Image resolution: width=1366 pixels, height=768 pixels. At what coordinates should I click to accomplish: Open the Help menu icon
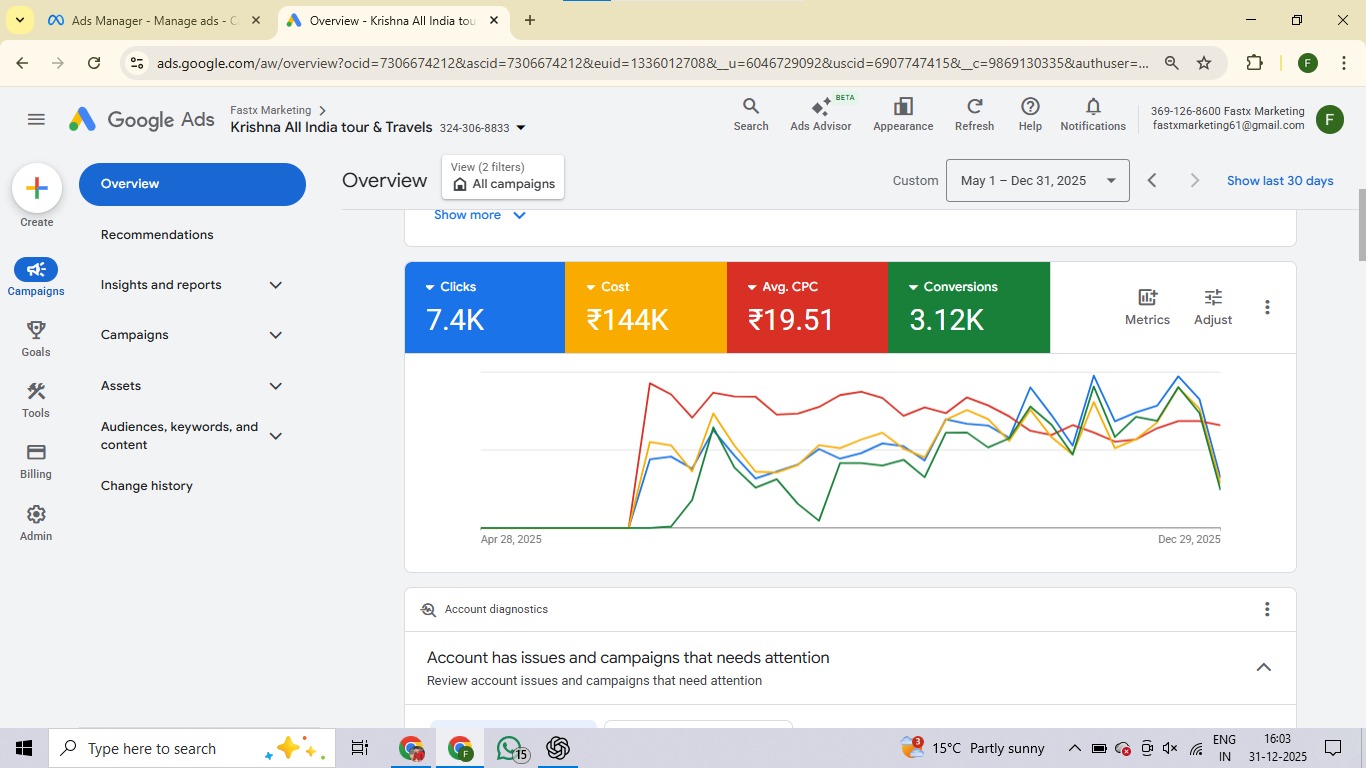click(x=1030, y=114)
